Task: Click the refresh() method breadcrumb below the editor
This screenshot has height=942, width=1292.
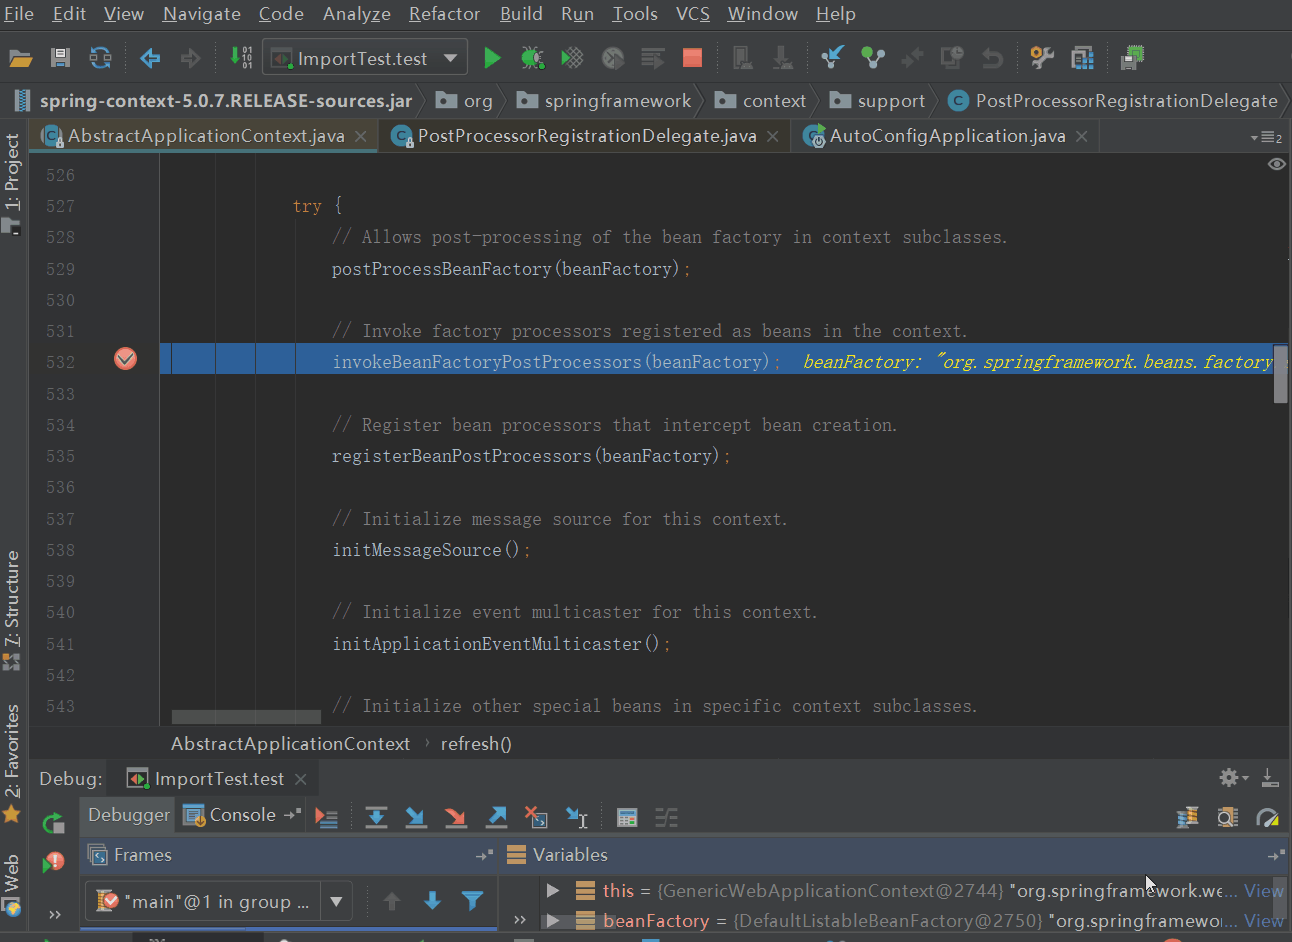Action: click(x=476, y=744)
